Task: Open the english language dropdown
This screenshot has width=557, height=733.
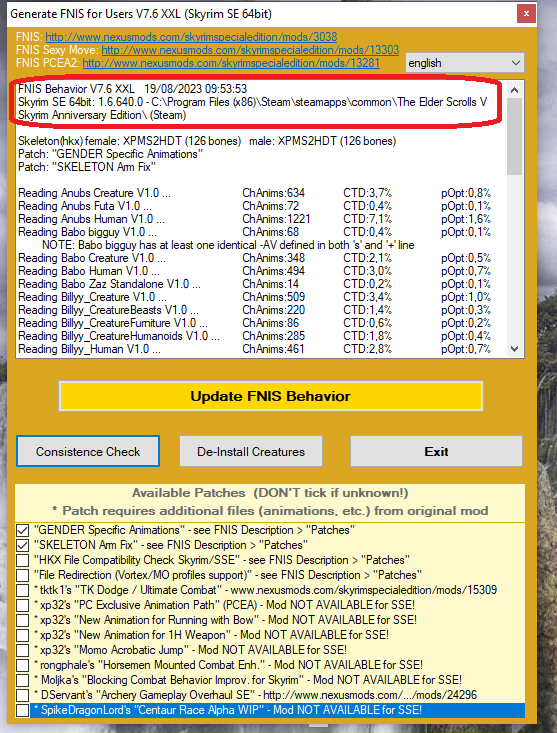Action: pos(464,63)
